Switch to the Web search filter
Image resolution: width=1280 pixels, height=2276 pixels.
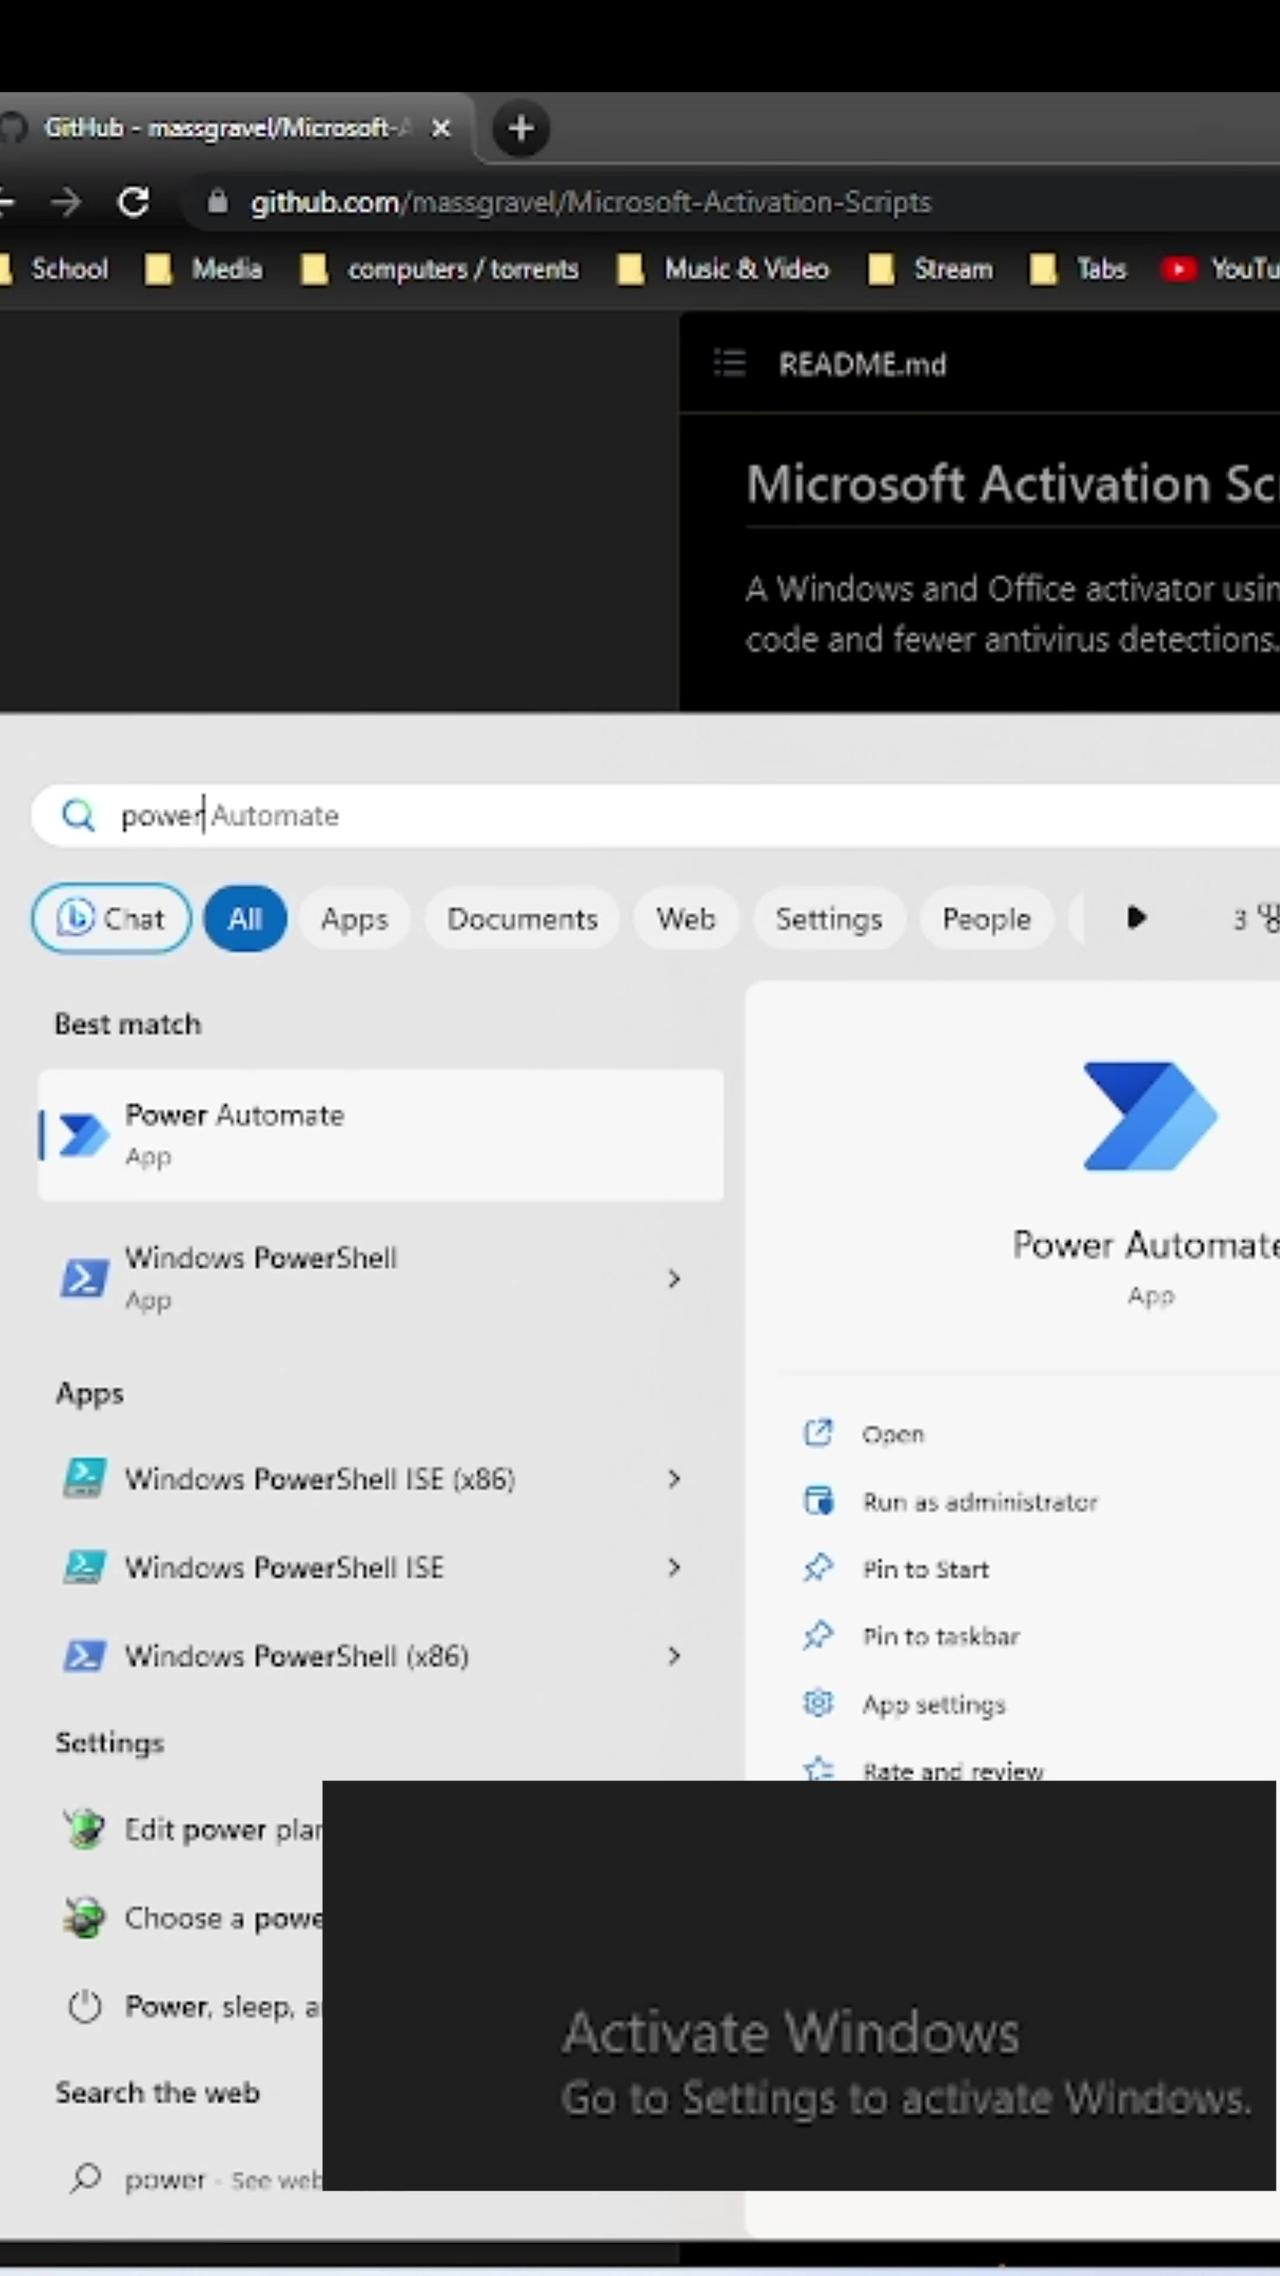686,918
